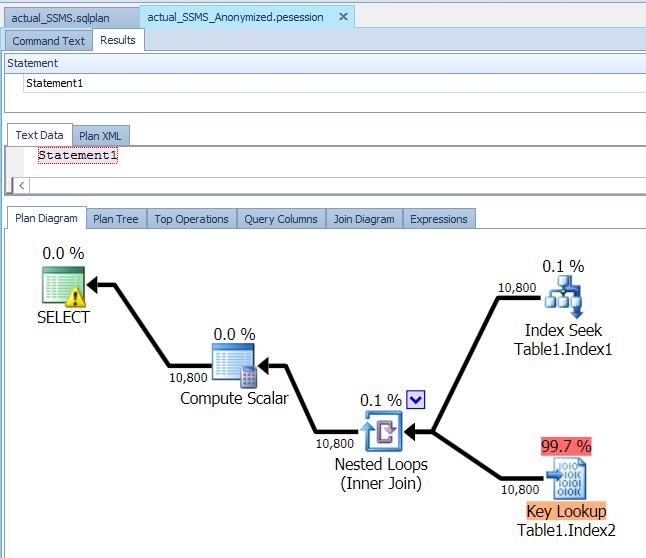Expand the Nested Loops dropdown arrow
Image resolution: width=646 pixels, height=558 pixels.
click(417, 400)
